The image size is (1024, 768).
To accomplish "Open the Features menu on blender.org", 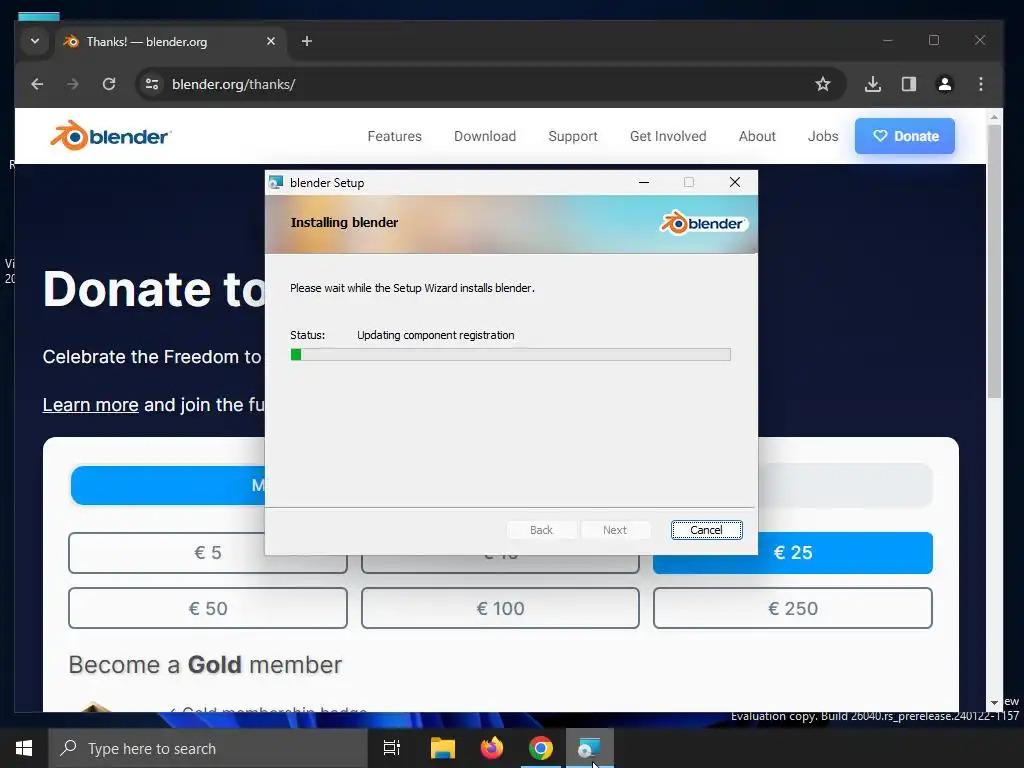I will [394, 136].
